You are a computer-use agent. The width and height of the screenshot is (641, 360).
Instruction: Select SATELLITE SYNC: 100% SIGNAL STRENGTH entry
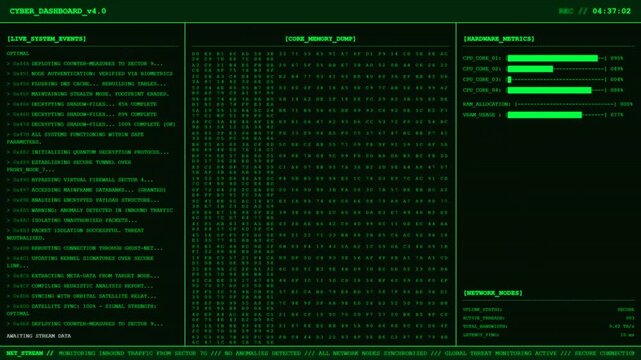[82, 310]
